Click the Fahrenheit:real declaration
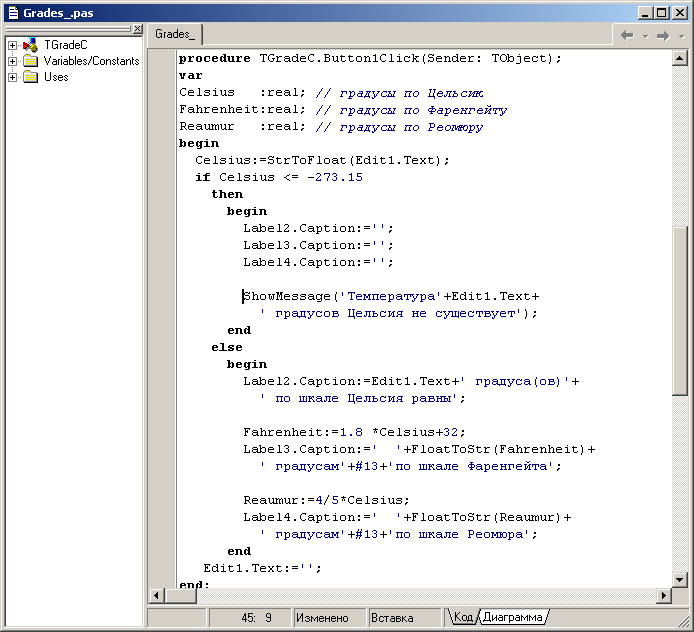This screenshot has width=694, height=632. [243, 109]
